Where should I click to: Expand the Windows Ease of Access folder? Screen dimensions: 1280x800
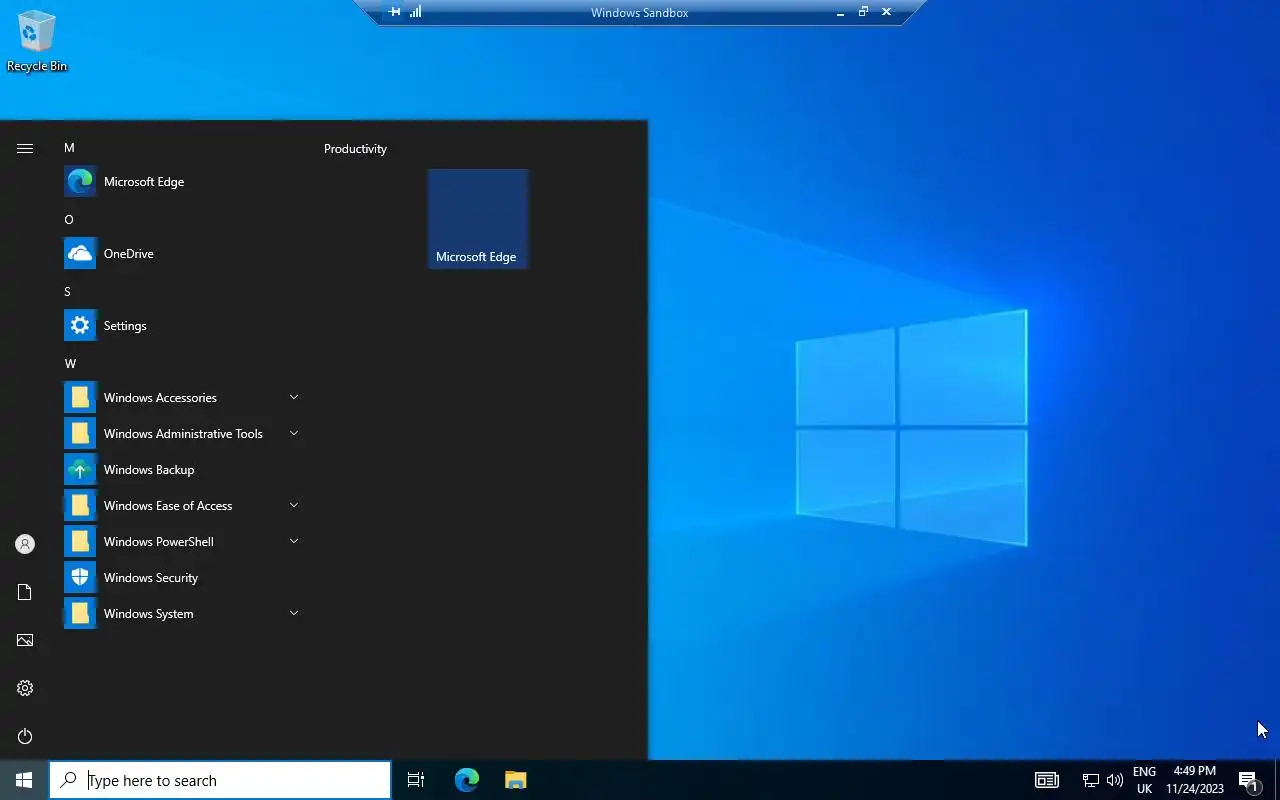point(182,506)
